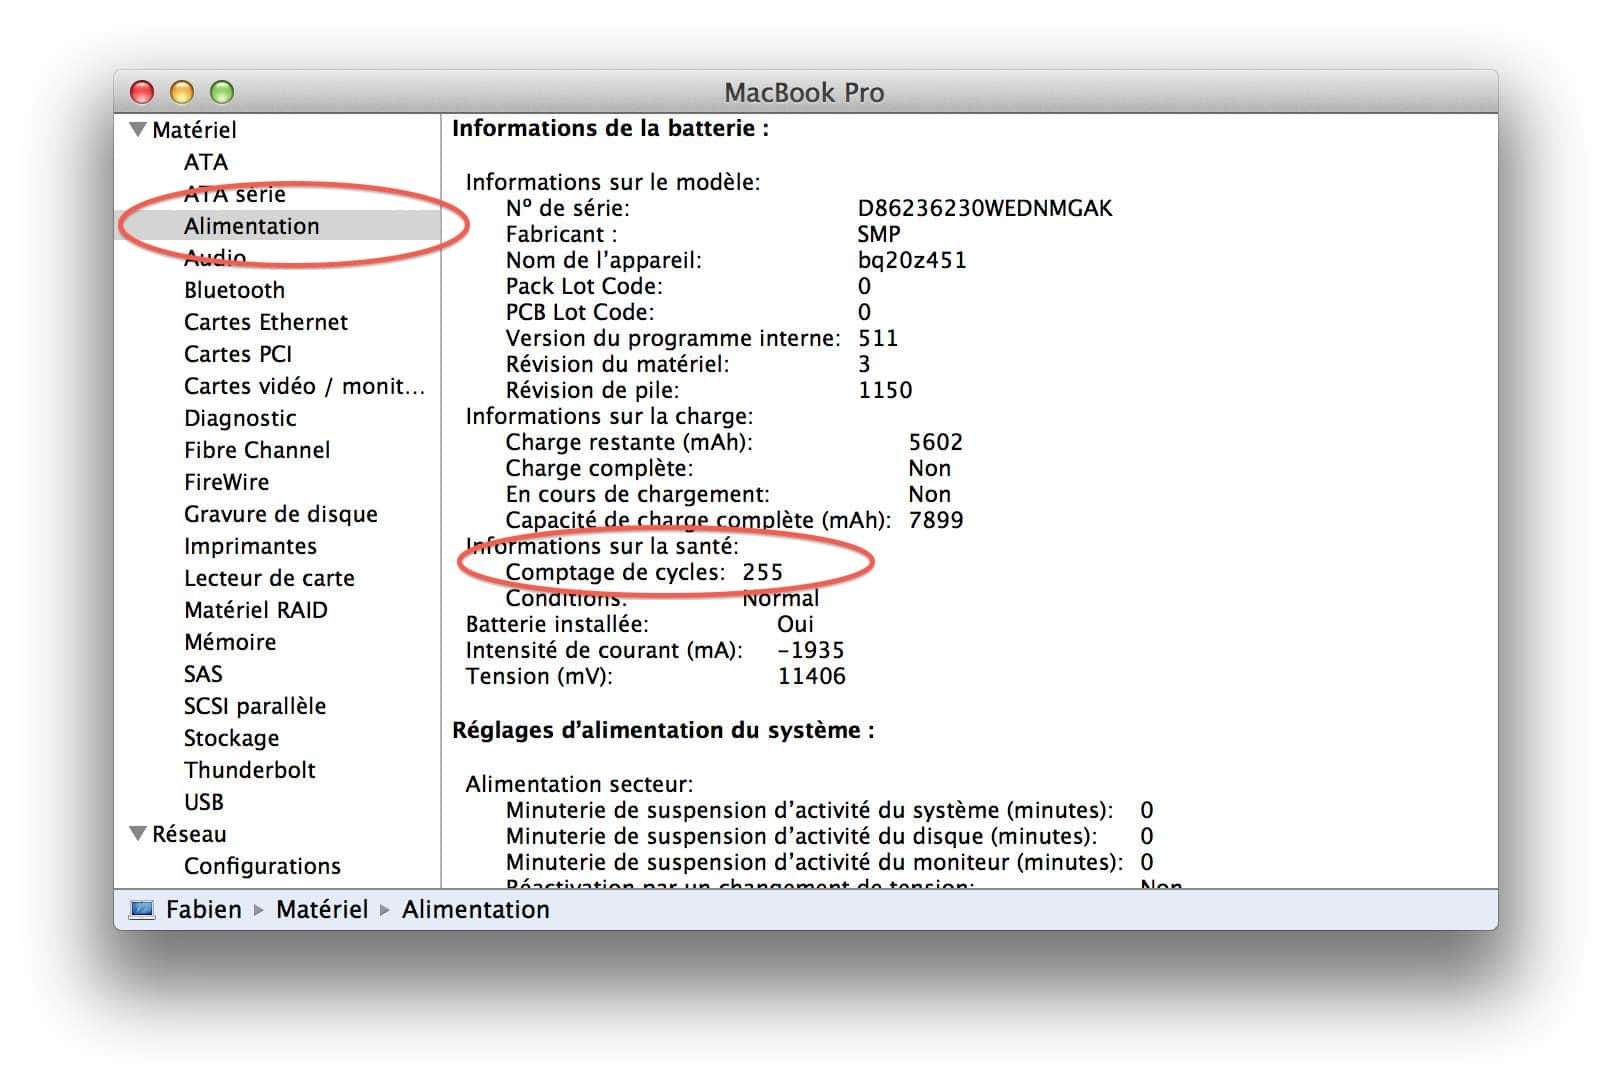
Task: Click 'Informations sur la charge:' label
Action: coord(609,416)
